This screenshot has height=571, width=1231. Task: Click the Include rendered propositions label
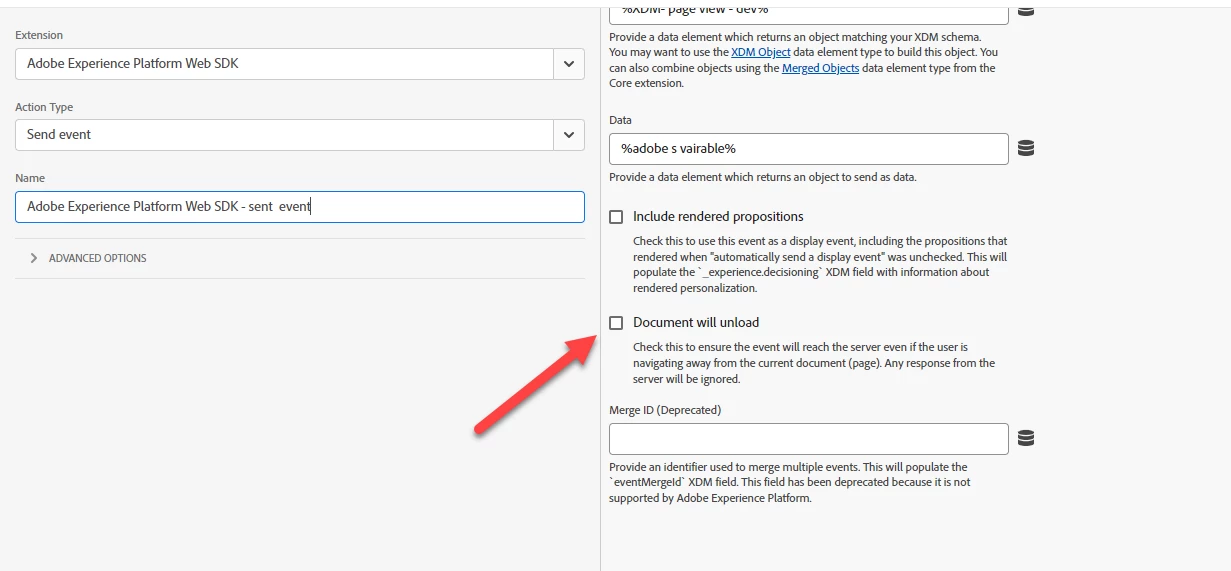(718, 216)
